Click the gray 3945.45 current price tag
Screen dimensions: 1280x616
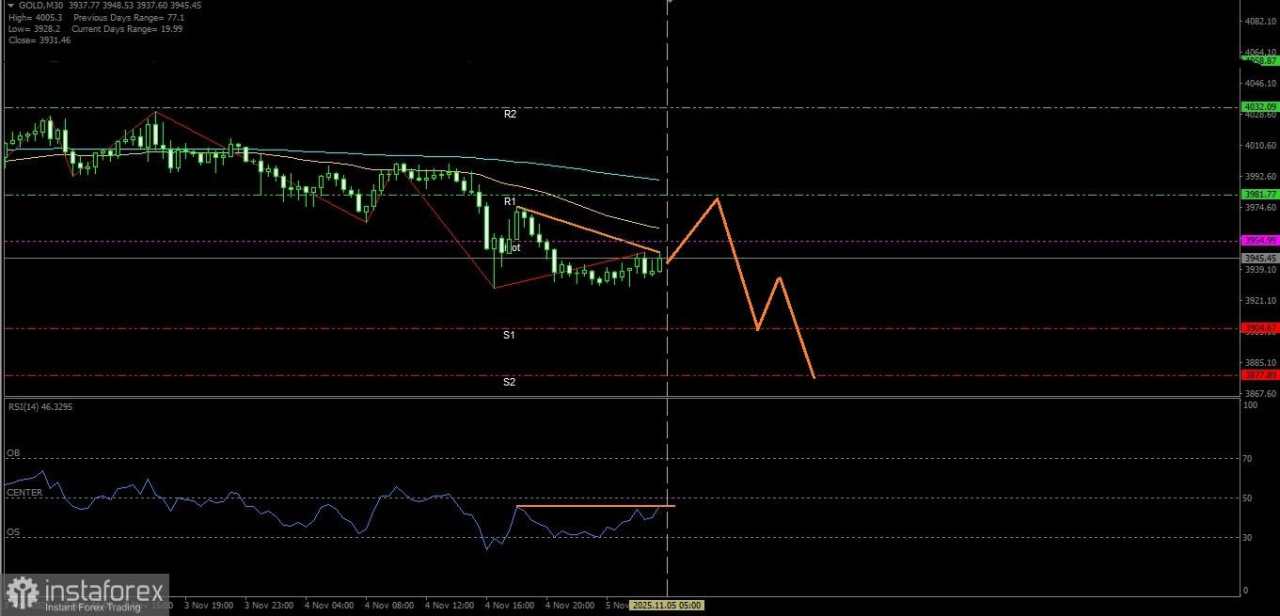point(1259,258)
